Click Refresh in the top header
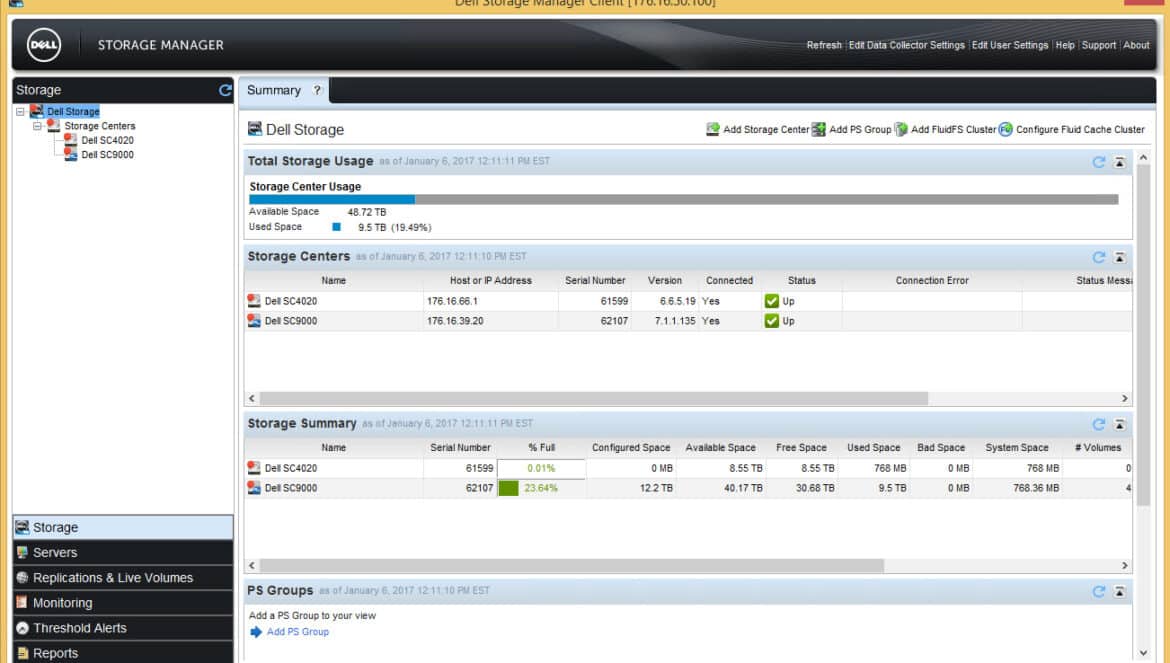Image resolution: width=1170 pixels, height=663 pixels. tap(824, 45)
